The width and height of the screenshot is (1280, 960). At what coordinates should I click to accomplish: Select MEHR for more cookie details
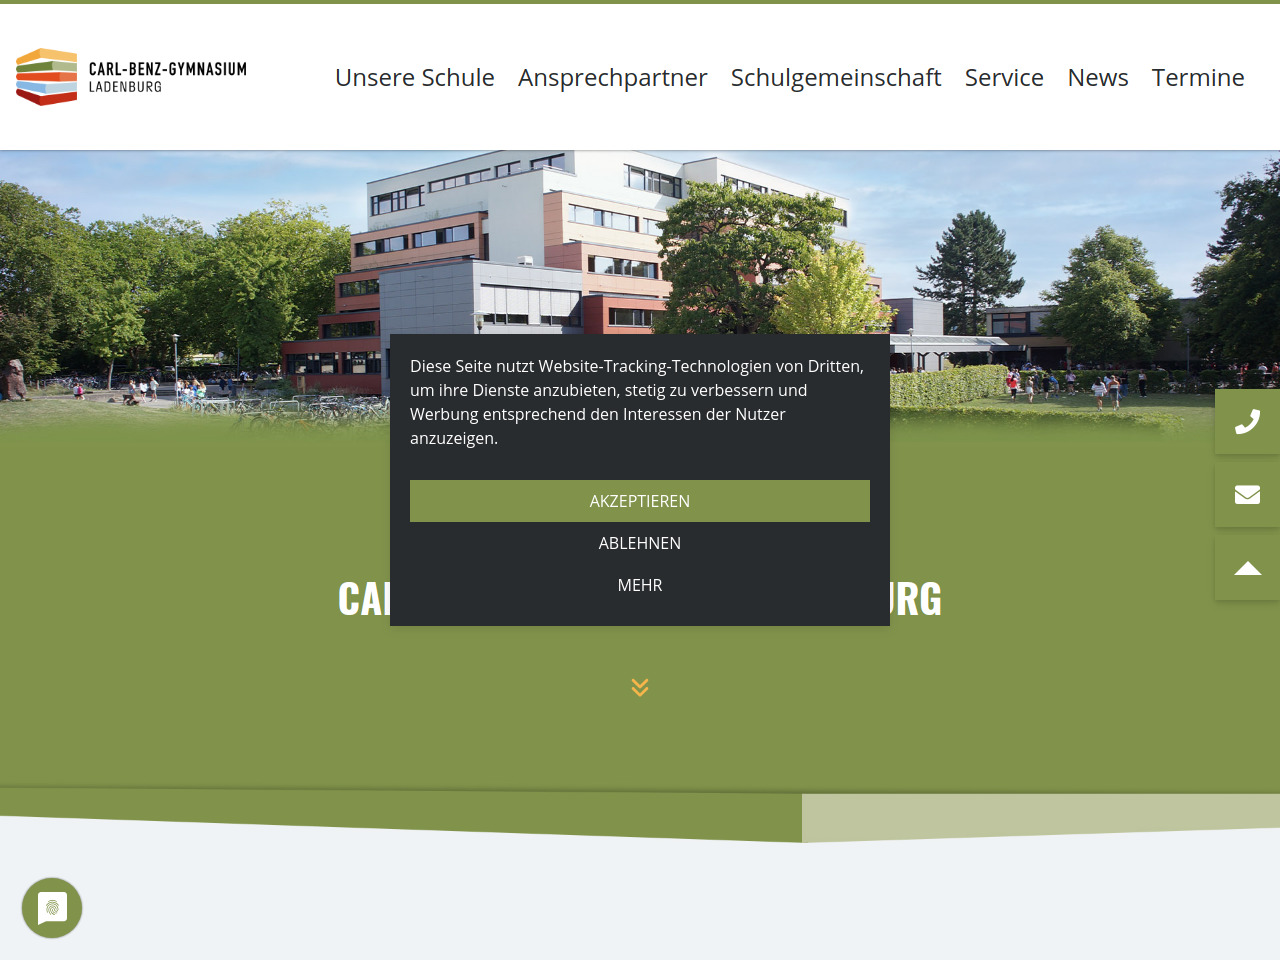[640, 585]
